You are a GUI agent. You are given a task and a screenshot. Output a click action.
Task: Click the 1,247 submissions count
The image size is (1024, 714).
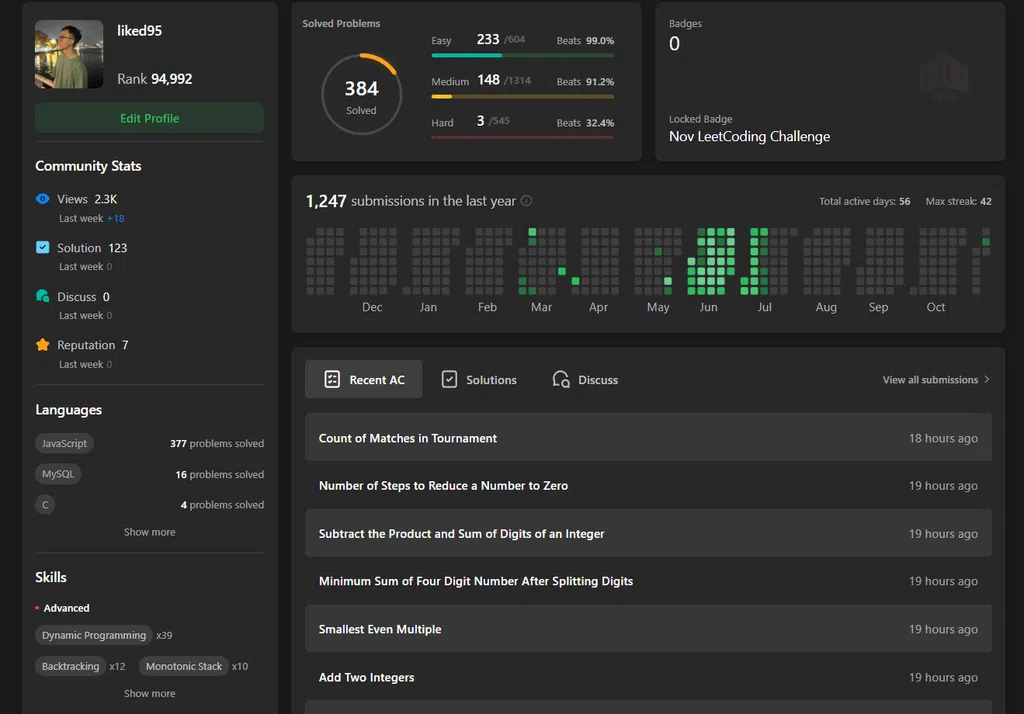click(x=326, y=201)
